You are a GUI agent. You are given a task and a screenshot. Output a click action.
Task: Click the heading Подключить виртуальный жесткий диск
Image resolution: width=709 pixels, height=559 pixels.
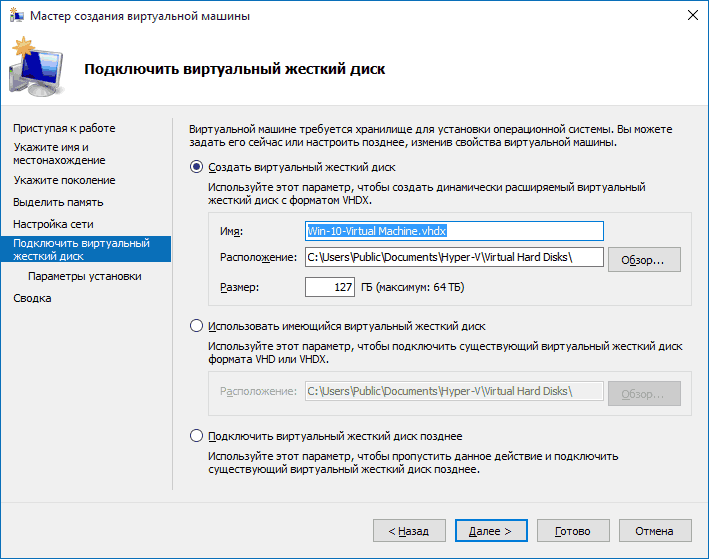(x=235, y=69)
